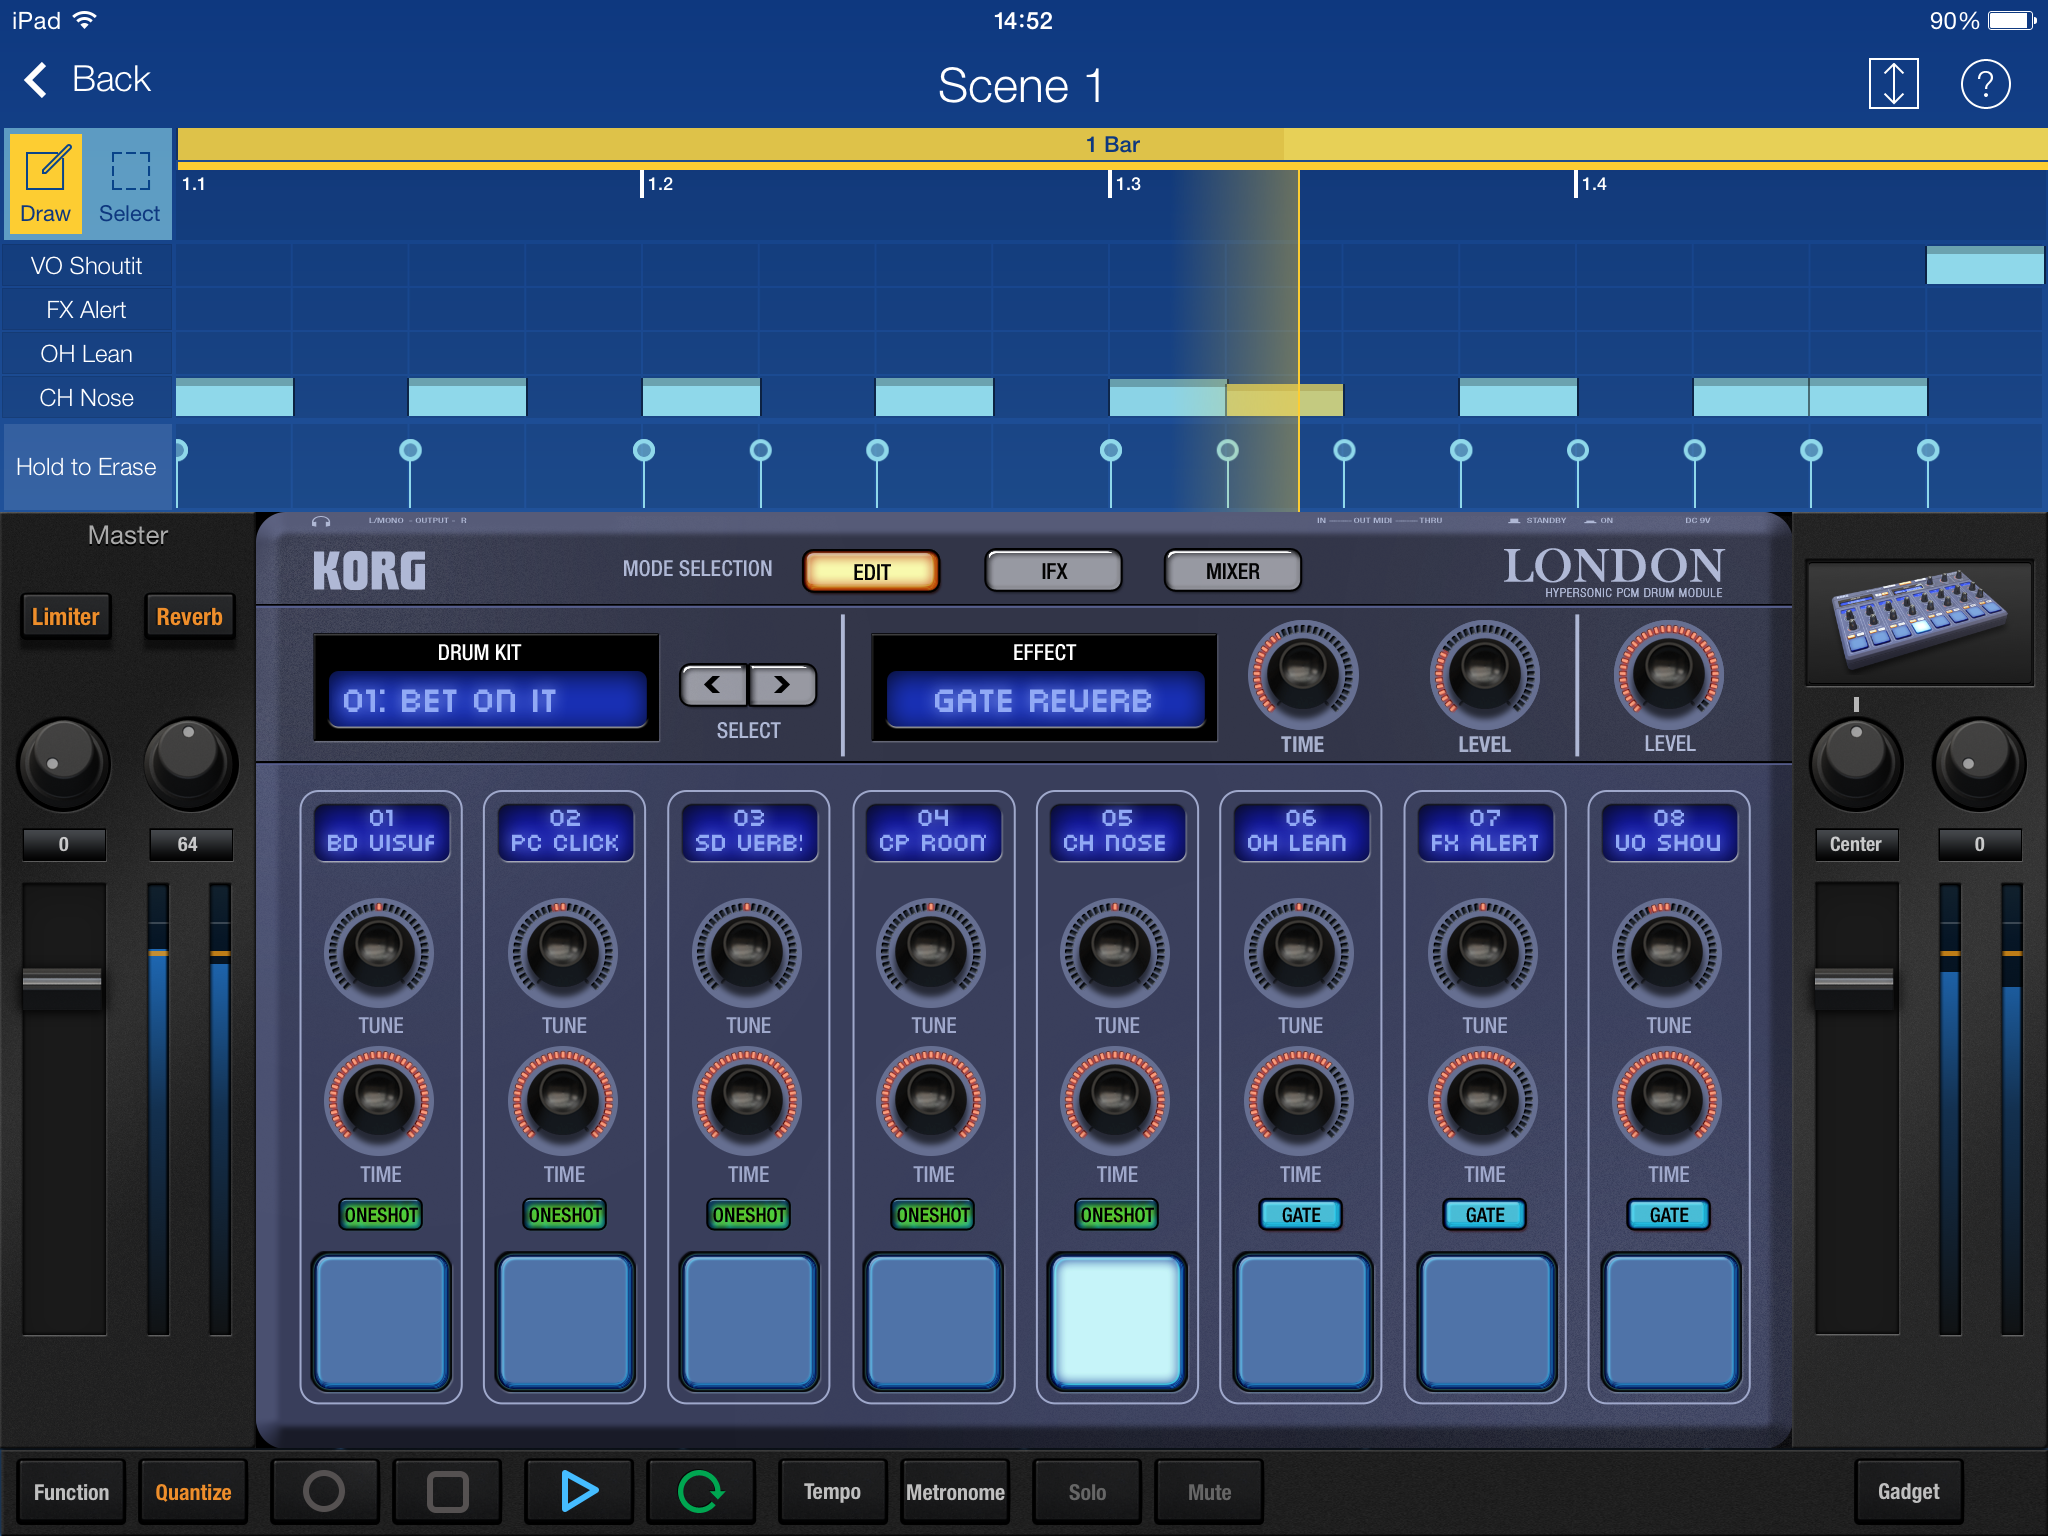Toggle the green loop icon

[700, 1491]
